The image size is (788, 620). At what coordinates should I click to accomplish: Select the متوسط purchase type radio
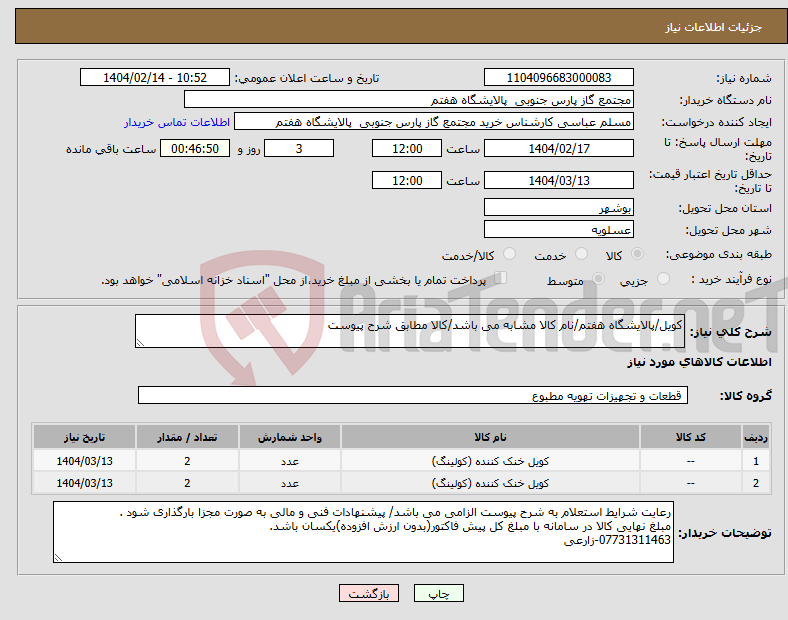(x=598, y=279)
